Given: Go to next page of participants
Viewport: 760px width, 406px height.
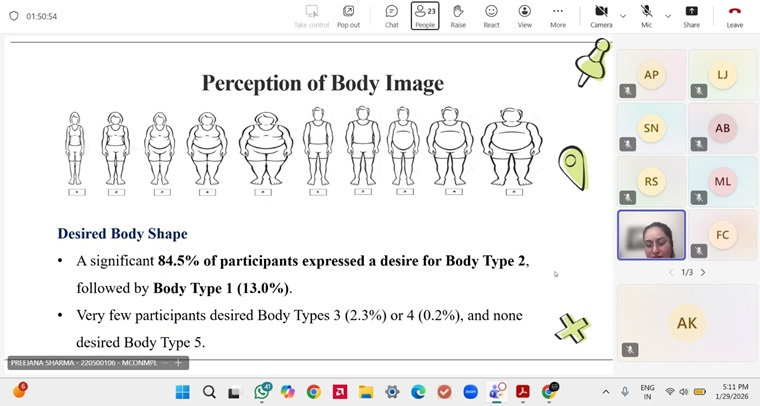Looking at the screenshot, I should click(703, 272).
